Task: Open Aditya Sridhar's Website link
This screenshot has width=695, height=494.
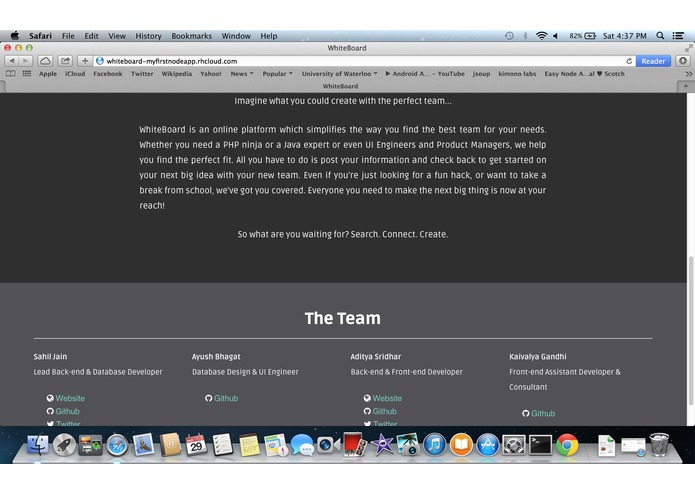Action: coord(387,398)
